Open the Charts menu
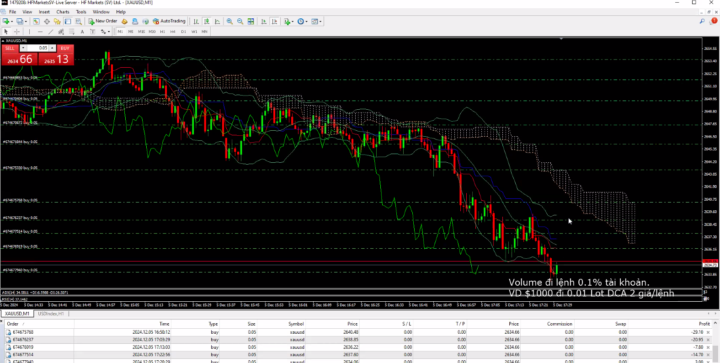 click(x=63, y=11)
